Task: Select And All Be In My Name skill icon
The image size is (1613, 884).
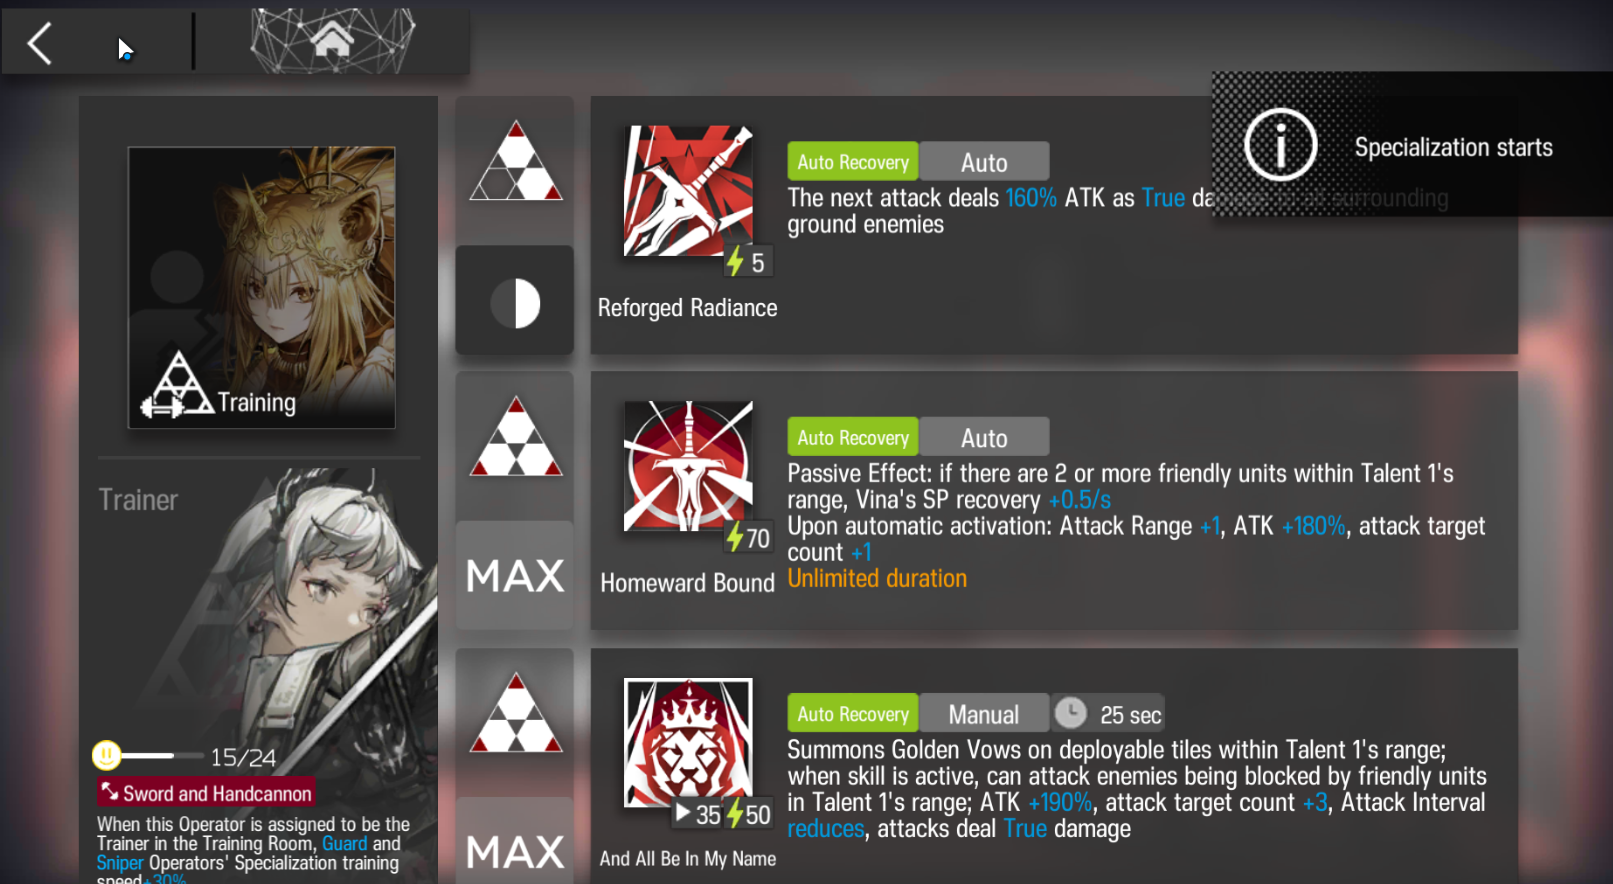Action: (x=688, y=742)
